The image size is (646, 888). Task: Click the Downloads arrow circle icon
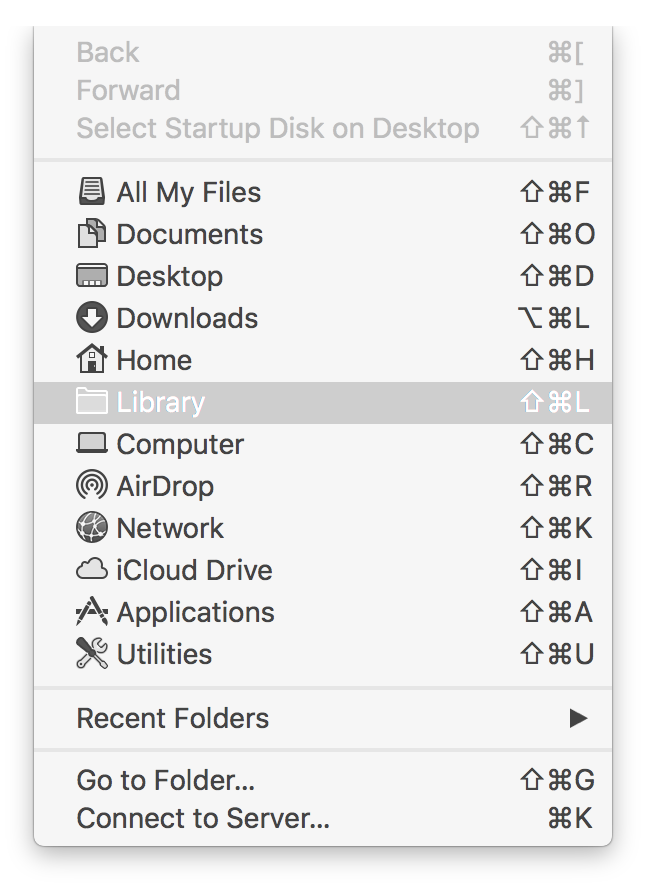pos(91,317)
